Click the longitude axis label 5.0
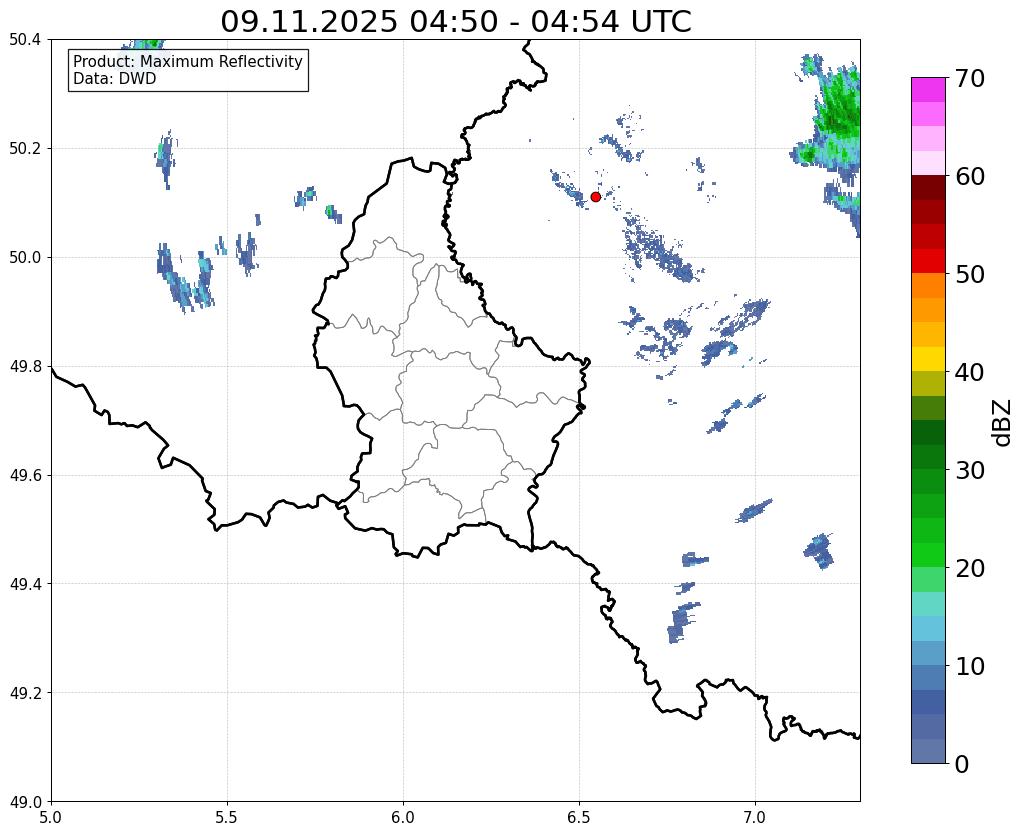 51,818
